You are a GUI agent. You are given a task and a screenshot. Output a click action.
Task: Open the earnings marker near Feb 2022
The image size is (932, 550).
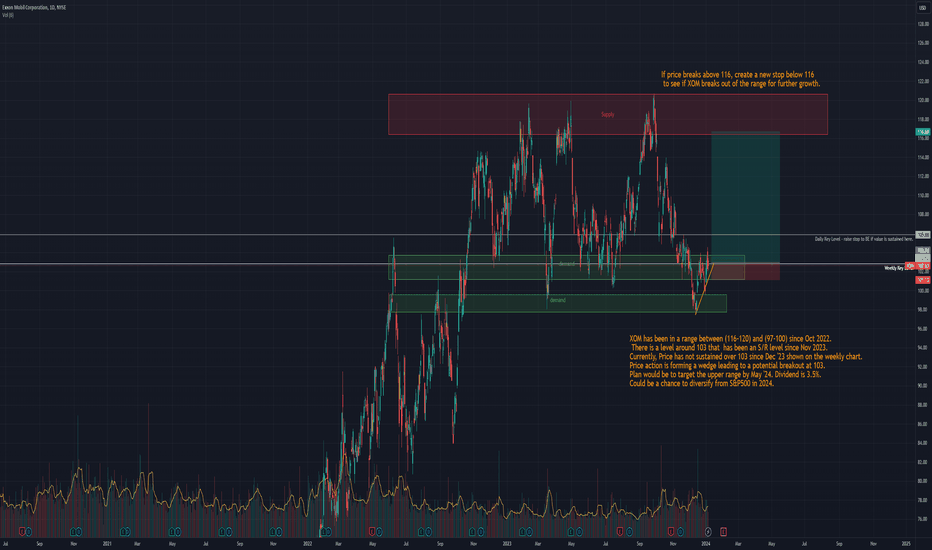point(322,532)
